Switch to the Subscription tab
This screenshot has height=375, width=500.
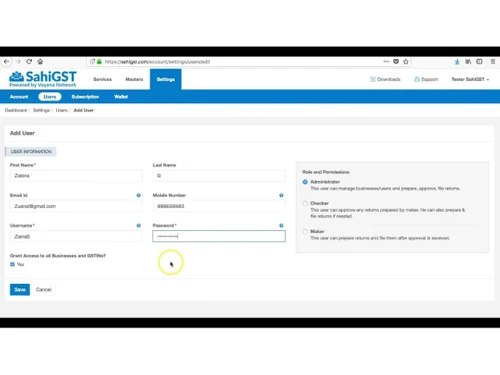pyautogui.click(x=85, y=97)
